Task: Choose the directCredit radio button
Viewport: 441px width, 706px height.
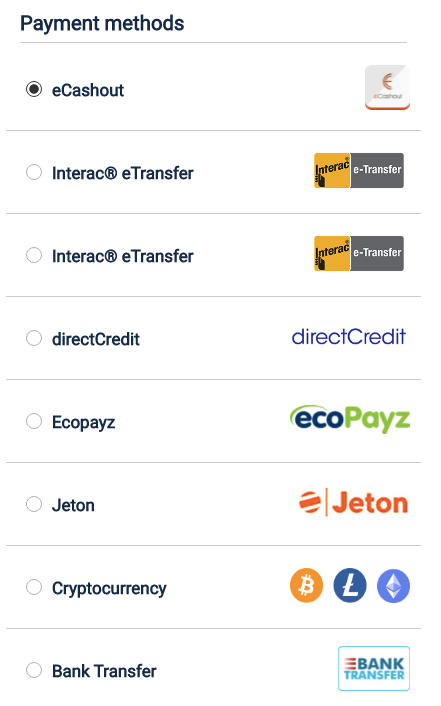Action: click(34, 338)
